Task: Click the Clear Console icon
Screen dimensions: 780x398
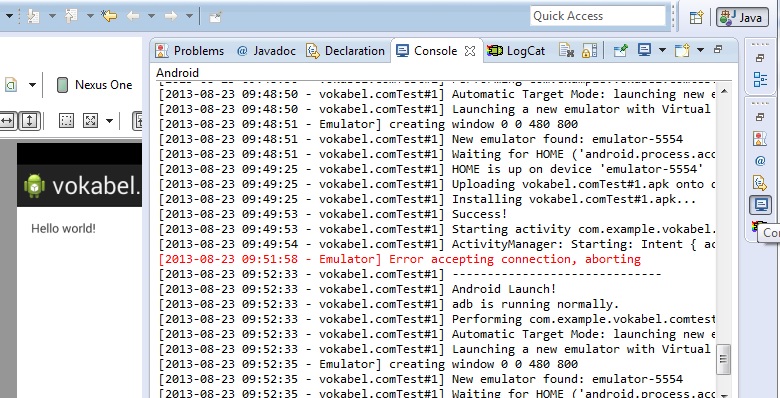Action: coord(567,50)
